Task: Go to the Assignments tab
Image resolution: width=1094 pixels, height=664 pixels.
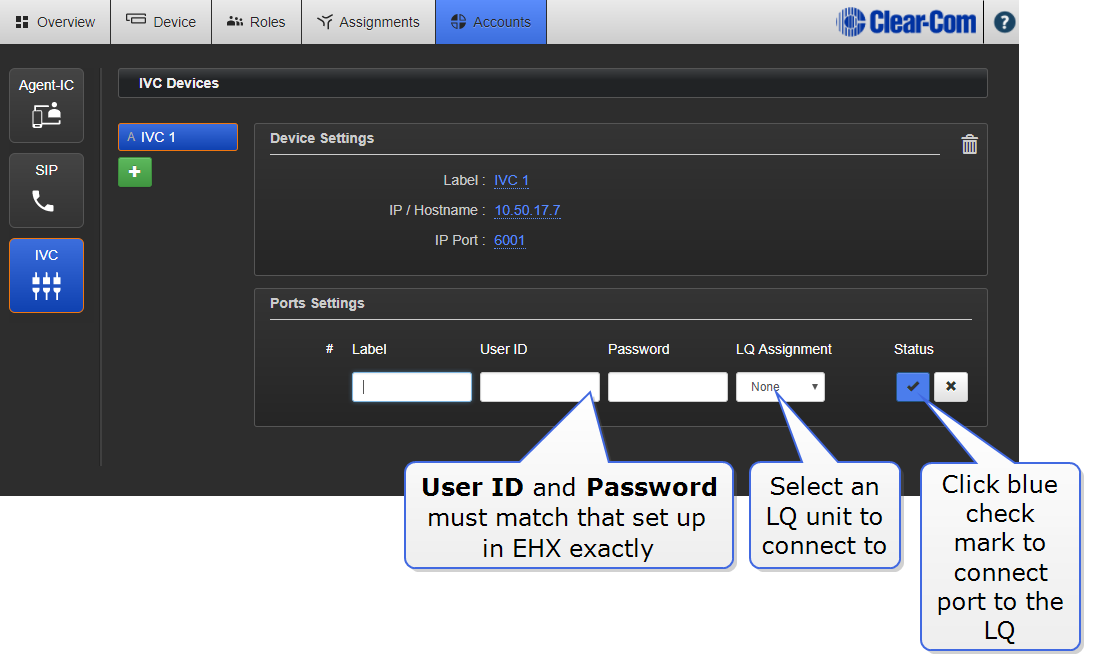Action: coord(368,22)
